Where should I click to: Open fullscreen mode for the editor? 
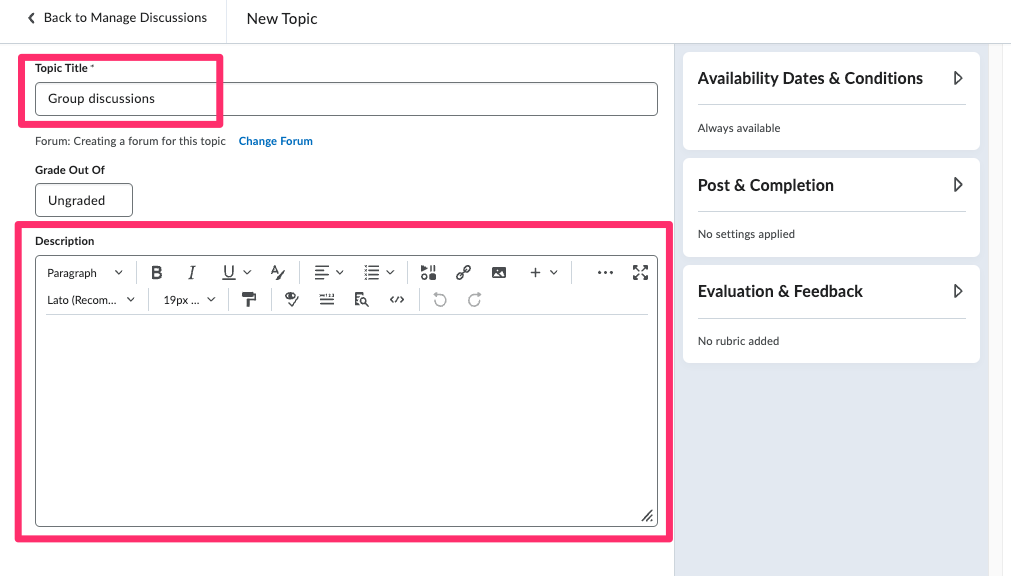coord(640,273)
